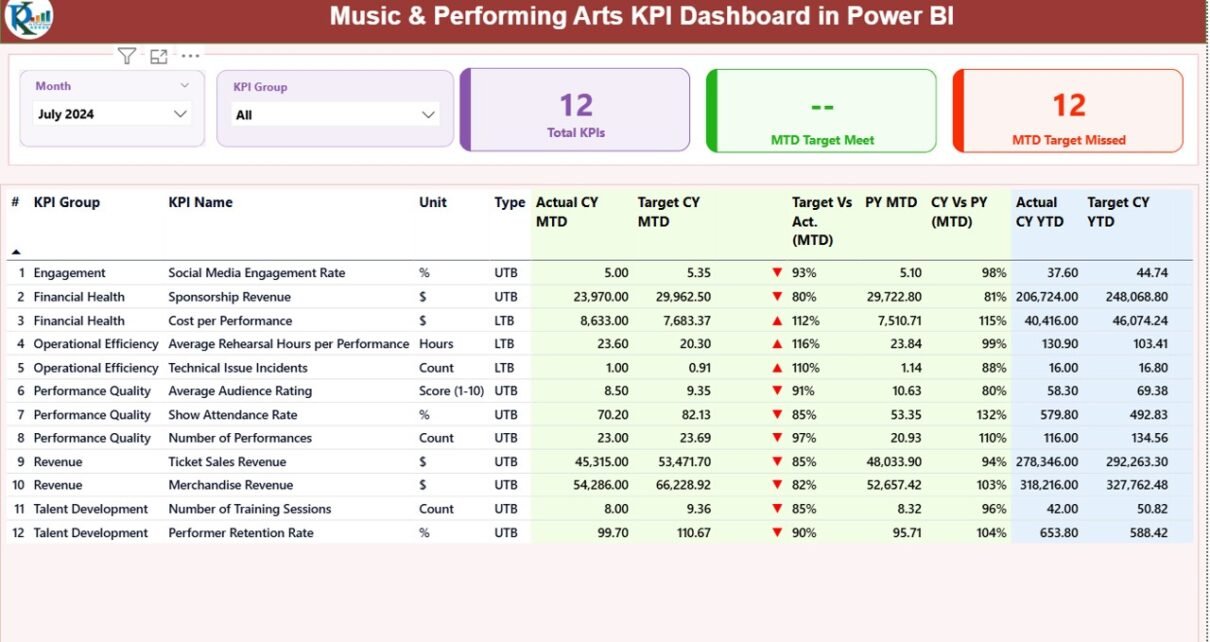Select the Ticket Sales Revenue row
The width and height of the screenshot is (1210, 642).
(x=227, y=462)
